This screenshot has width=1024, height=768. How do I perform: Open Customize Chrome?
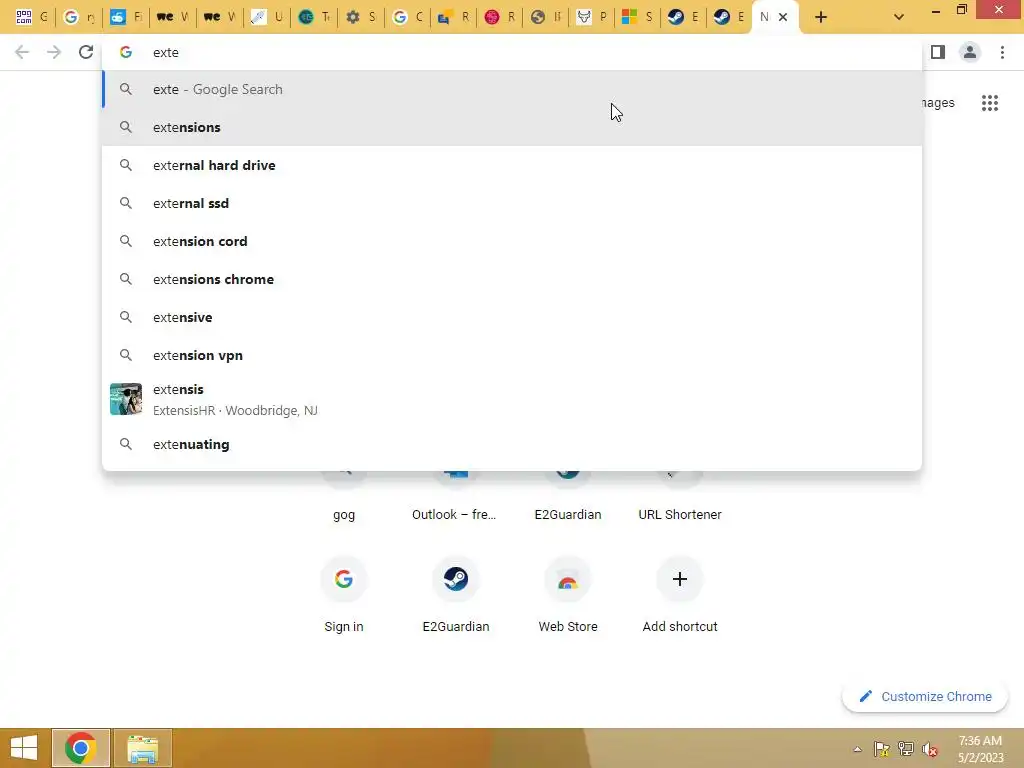pyautogui.click(x=925, y=696)
